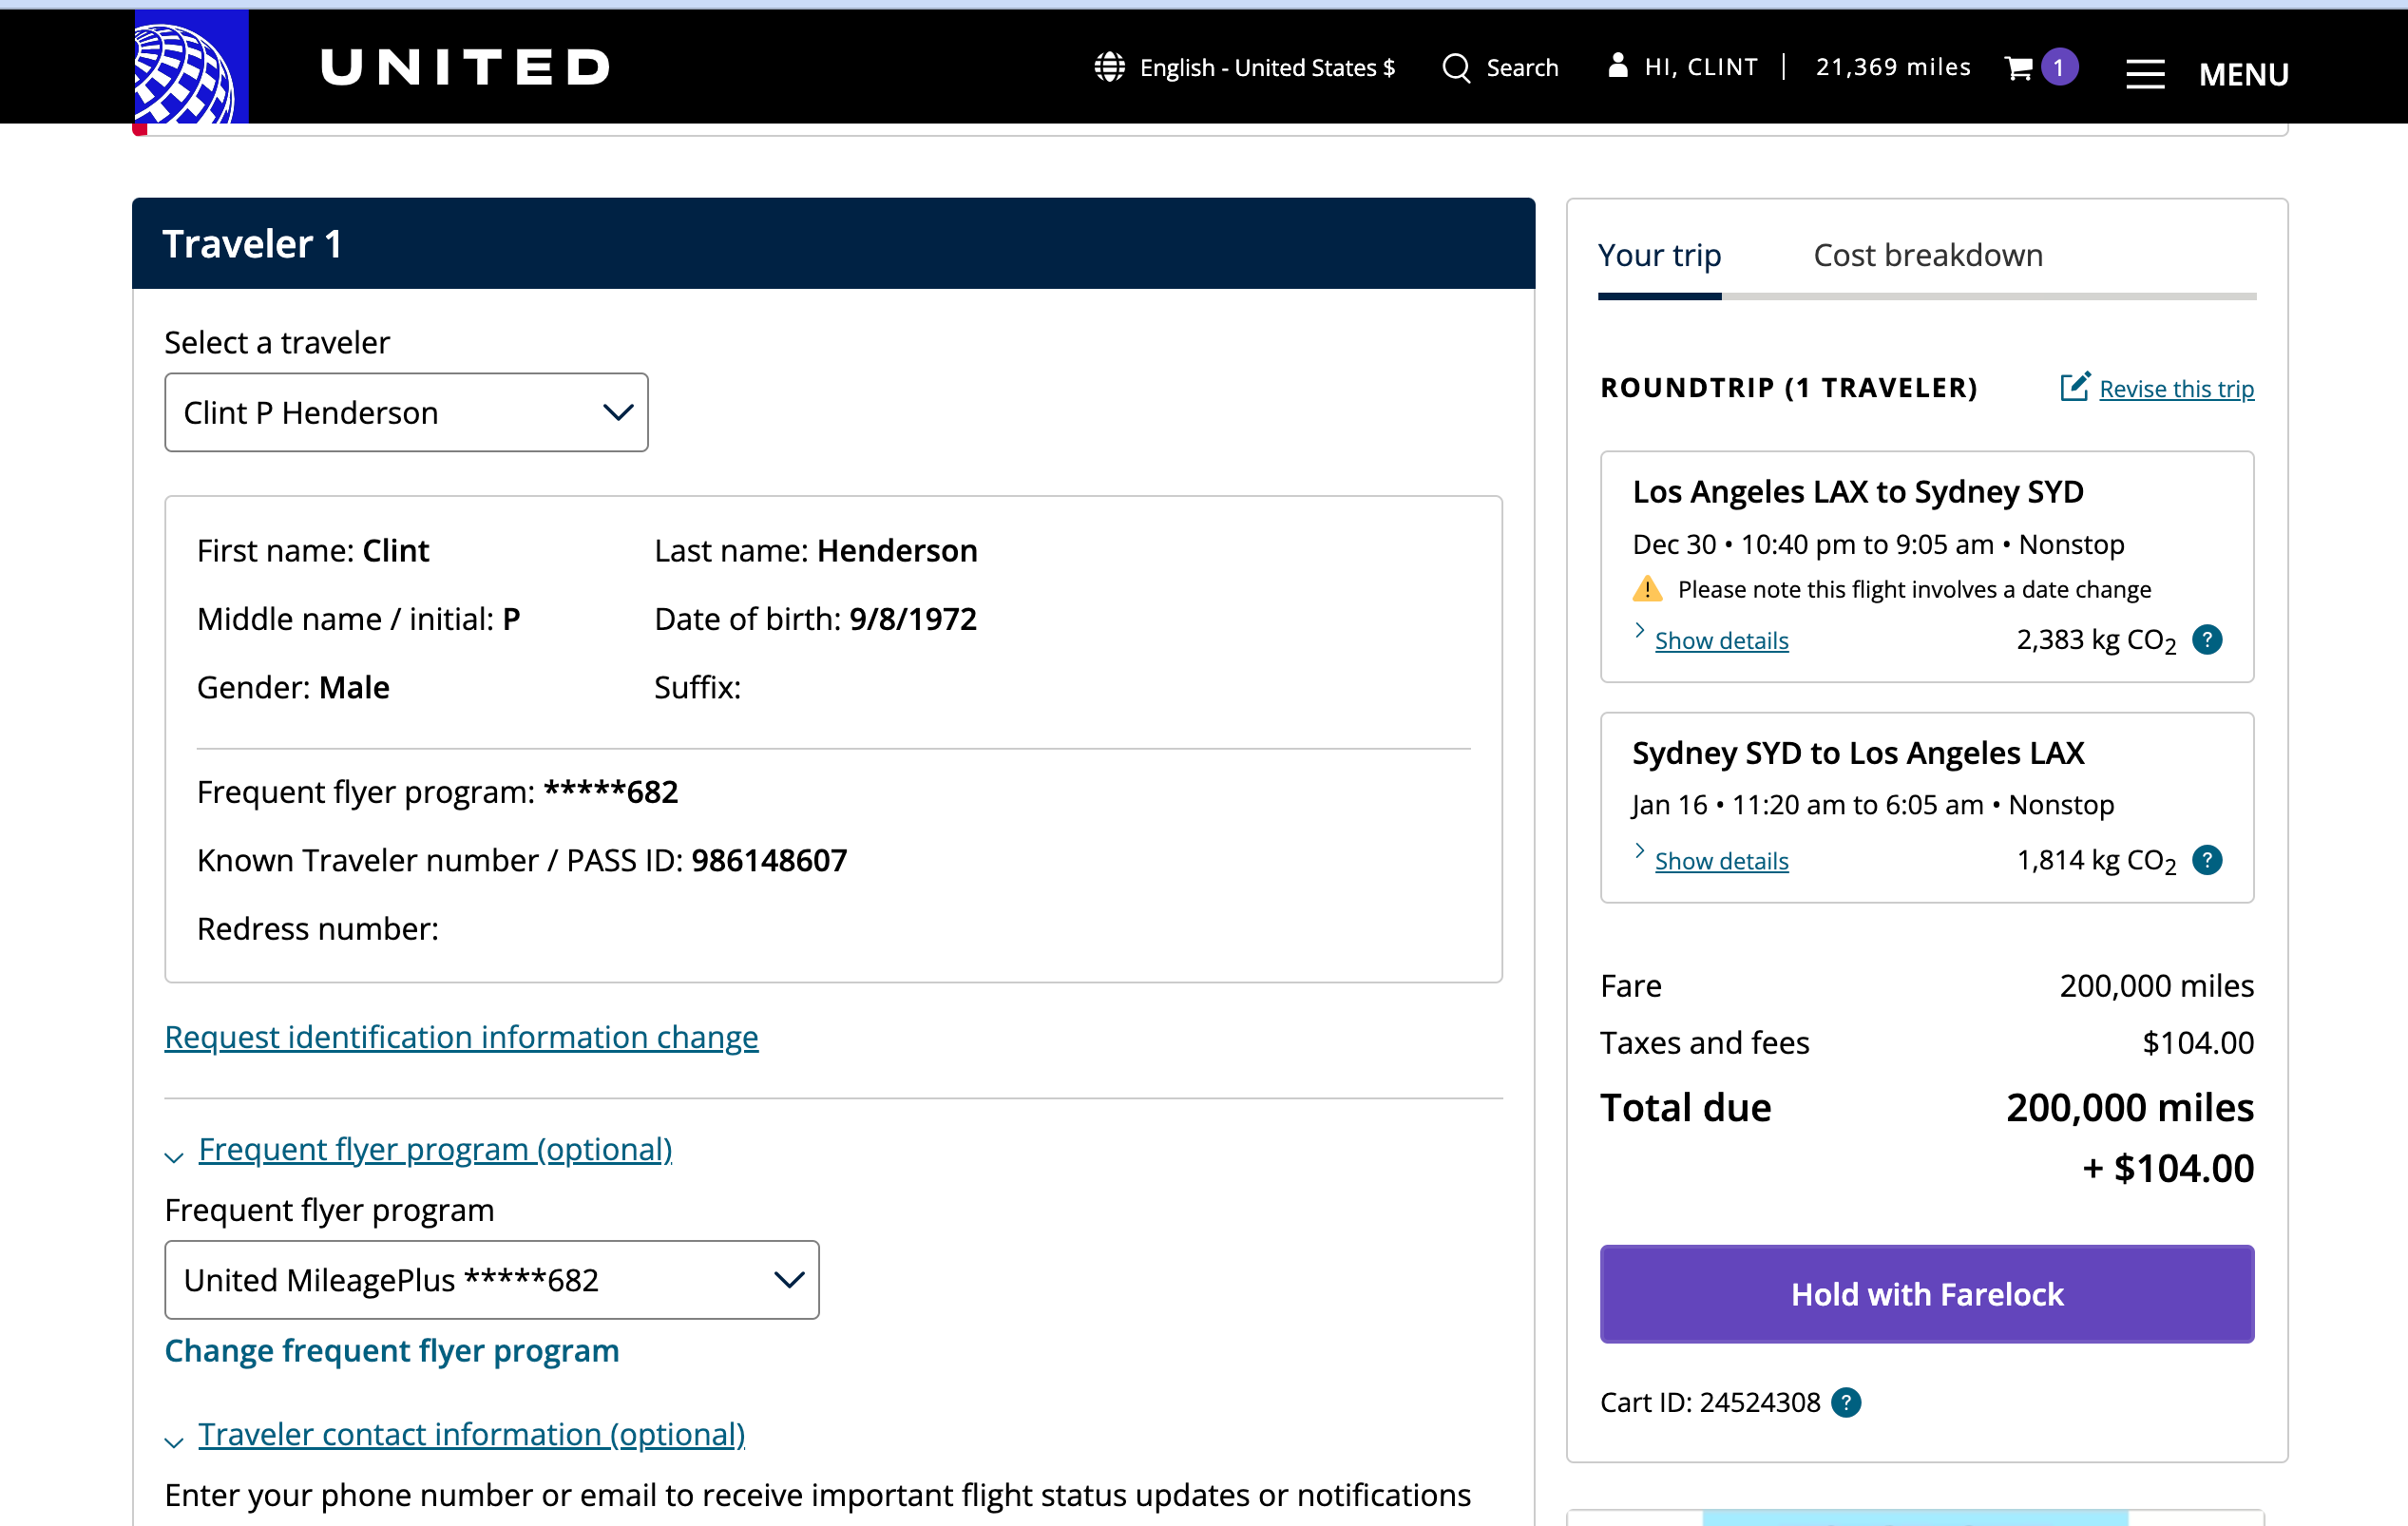Viewport: 2408px width, 1526px height.
Task: Open the United MileagePlus program dropdown
Action: [491, 1280]
